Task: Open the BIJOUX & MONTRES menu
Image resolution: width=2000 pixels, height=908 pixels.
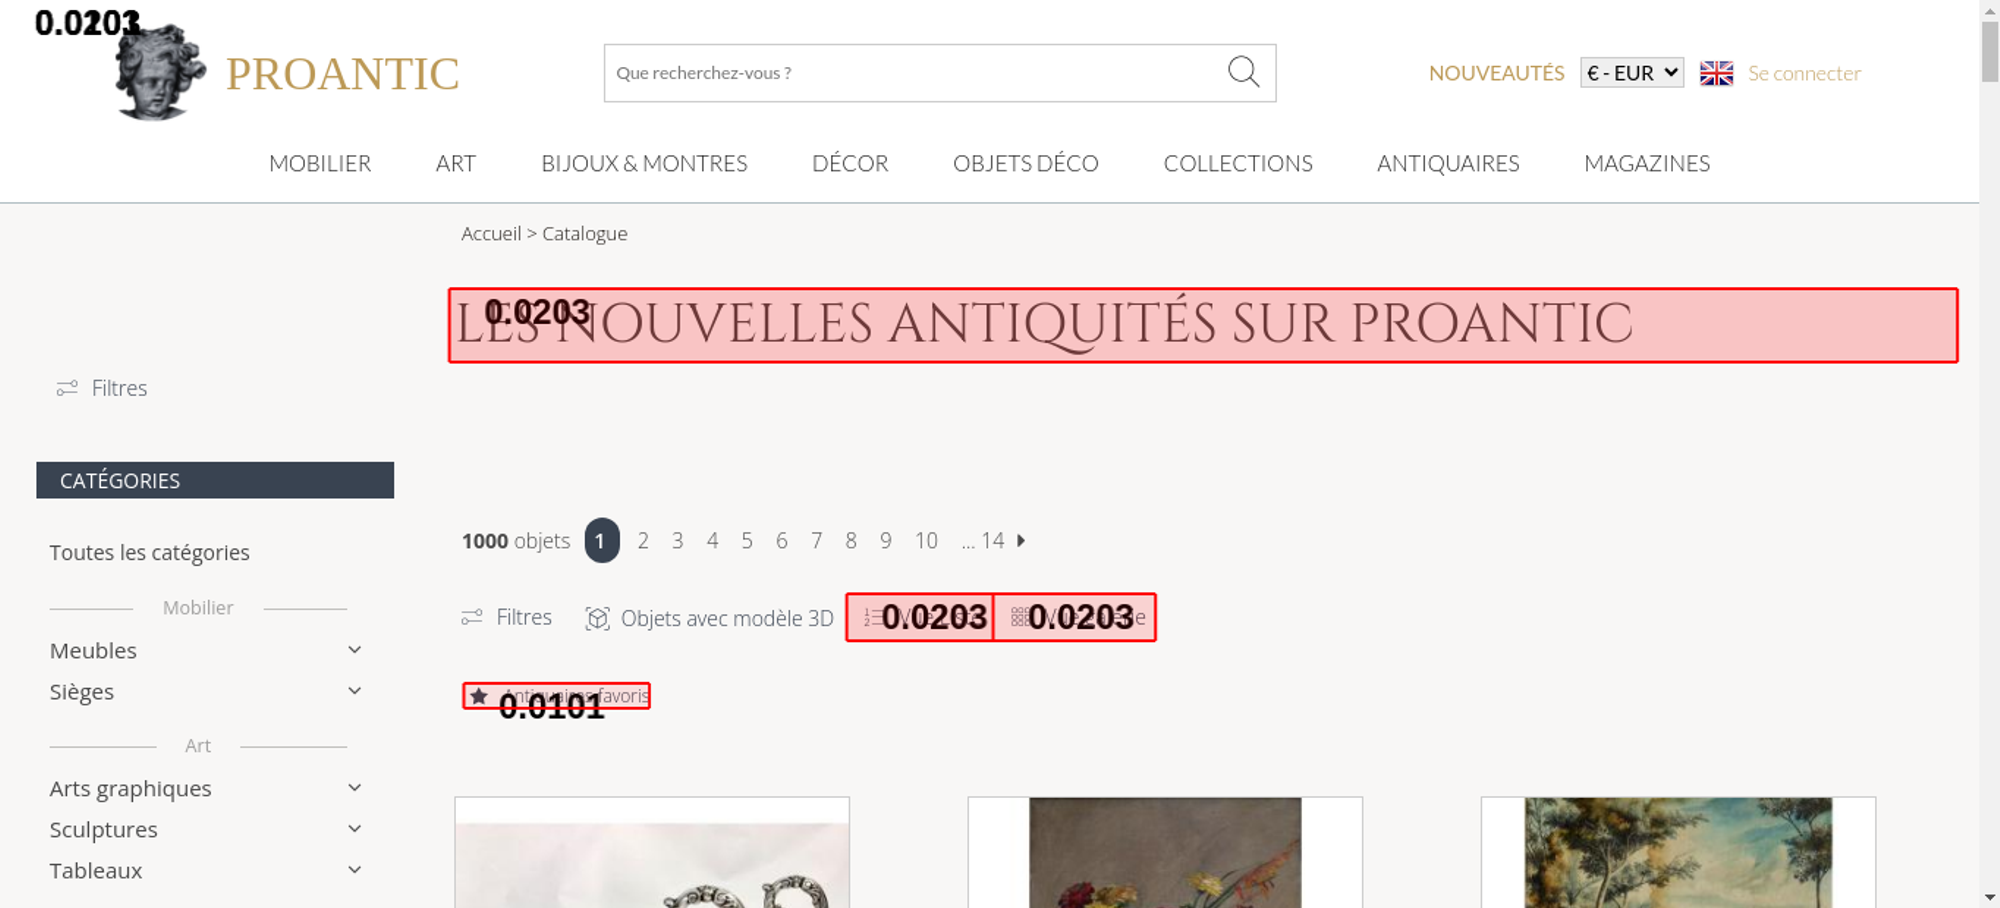Action: (644, 163)
